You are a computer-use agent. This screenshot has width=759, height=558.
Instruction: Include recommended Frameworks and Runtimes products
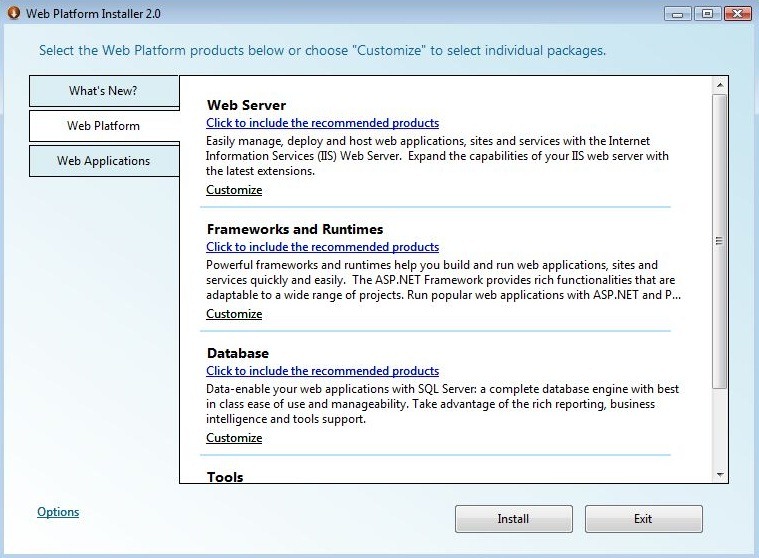322,247
